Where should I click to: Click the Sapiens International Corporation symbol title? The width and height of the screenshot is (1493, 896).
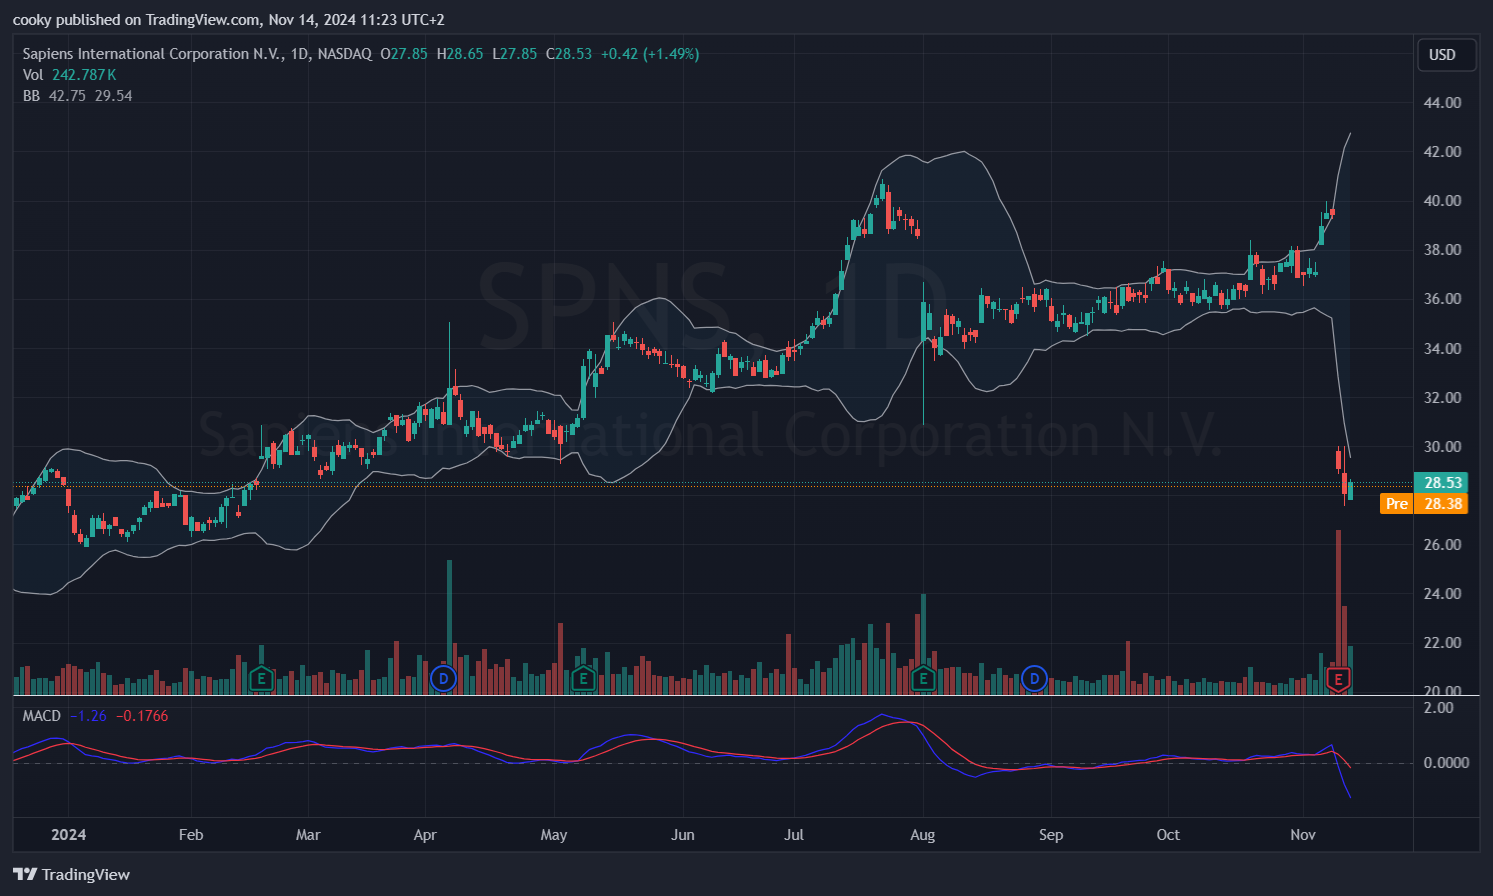click(x=197, y=54)
